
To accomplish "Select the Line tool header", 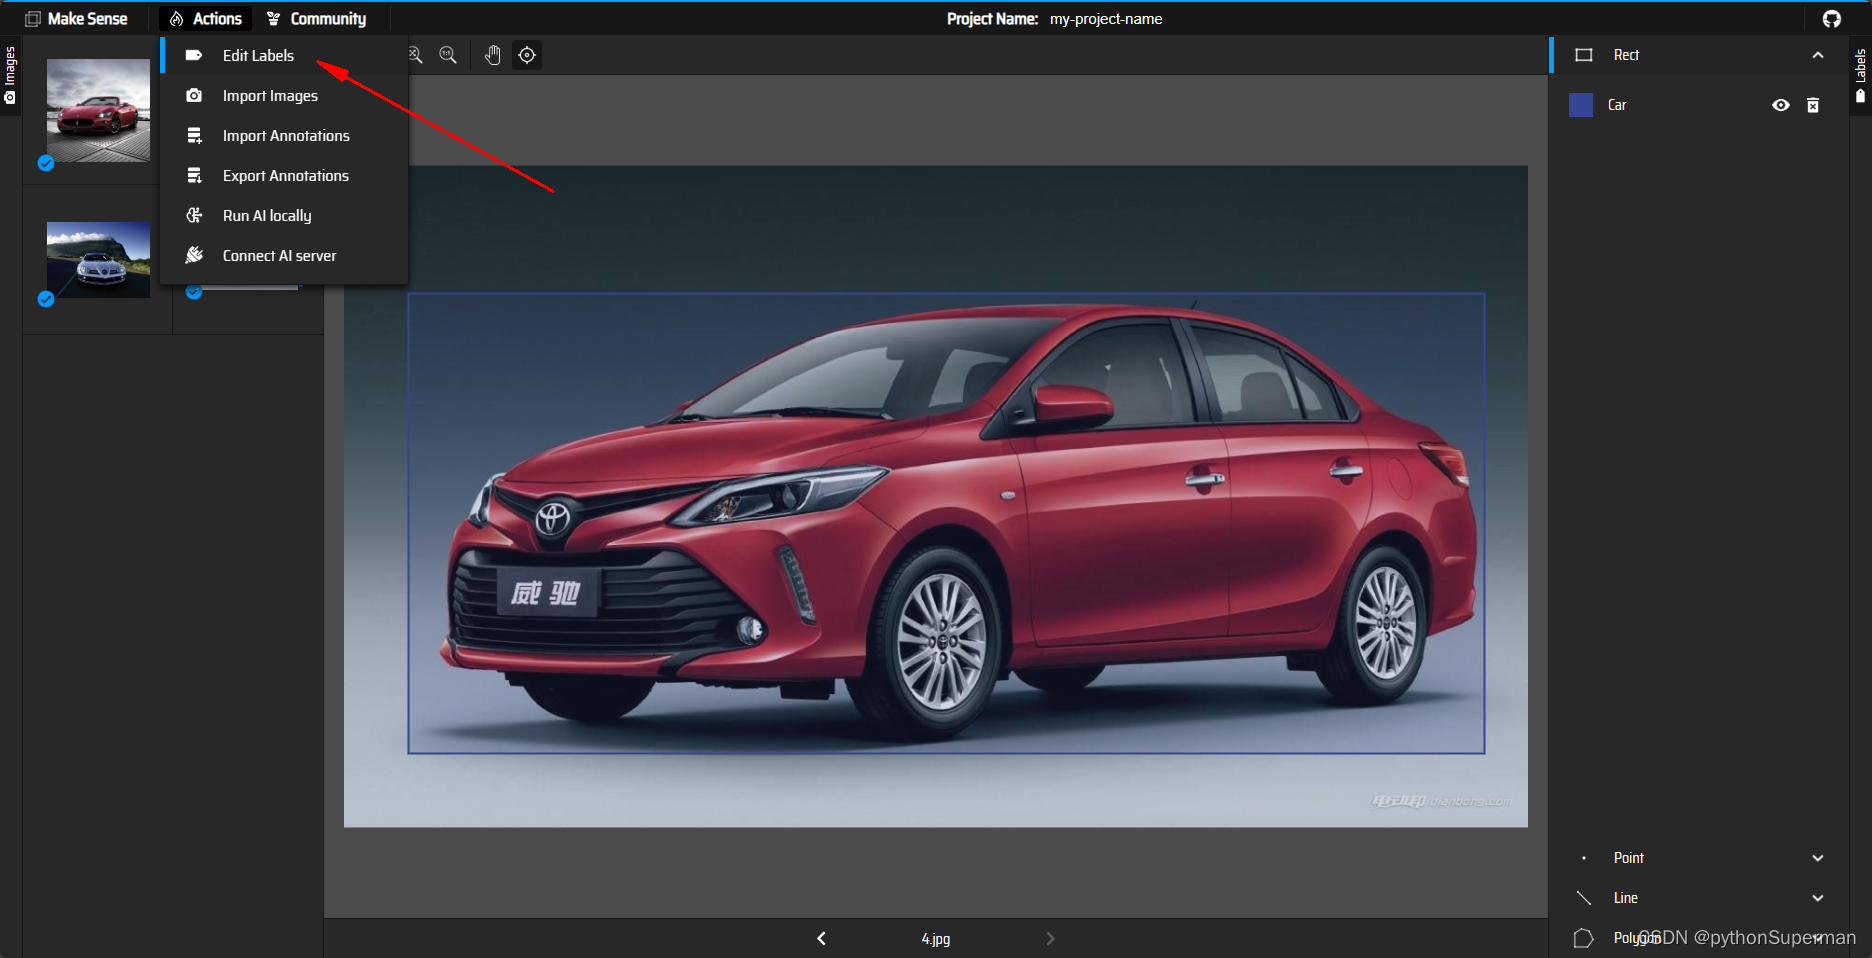I will tap(1700, 898).
